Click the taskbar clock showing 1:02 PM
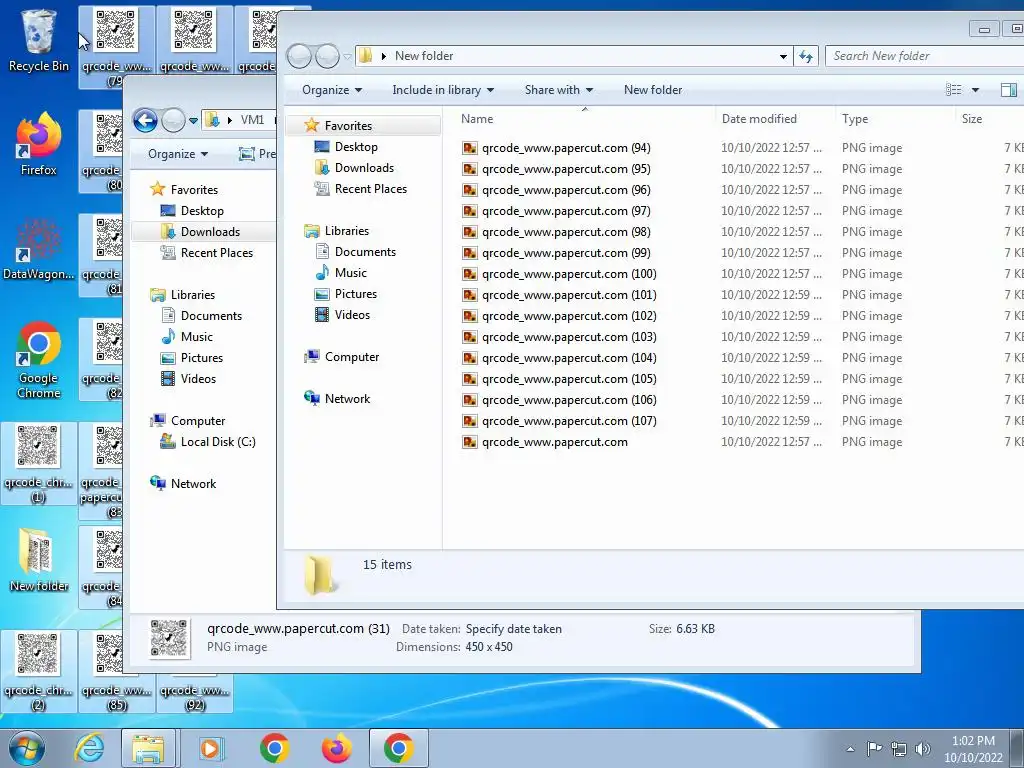 point(973,749)
